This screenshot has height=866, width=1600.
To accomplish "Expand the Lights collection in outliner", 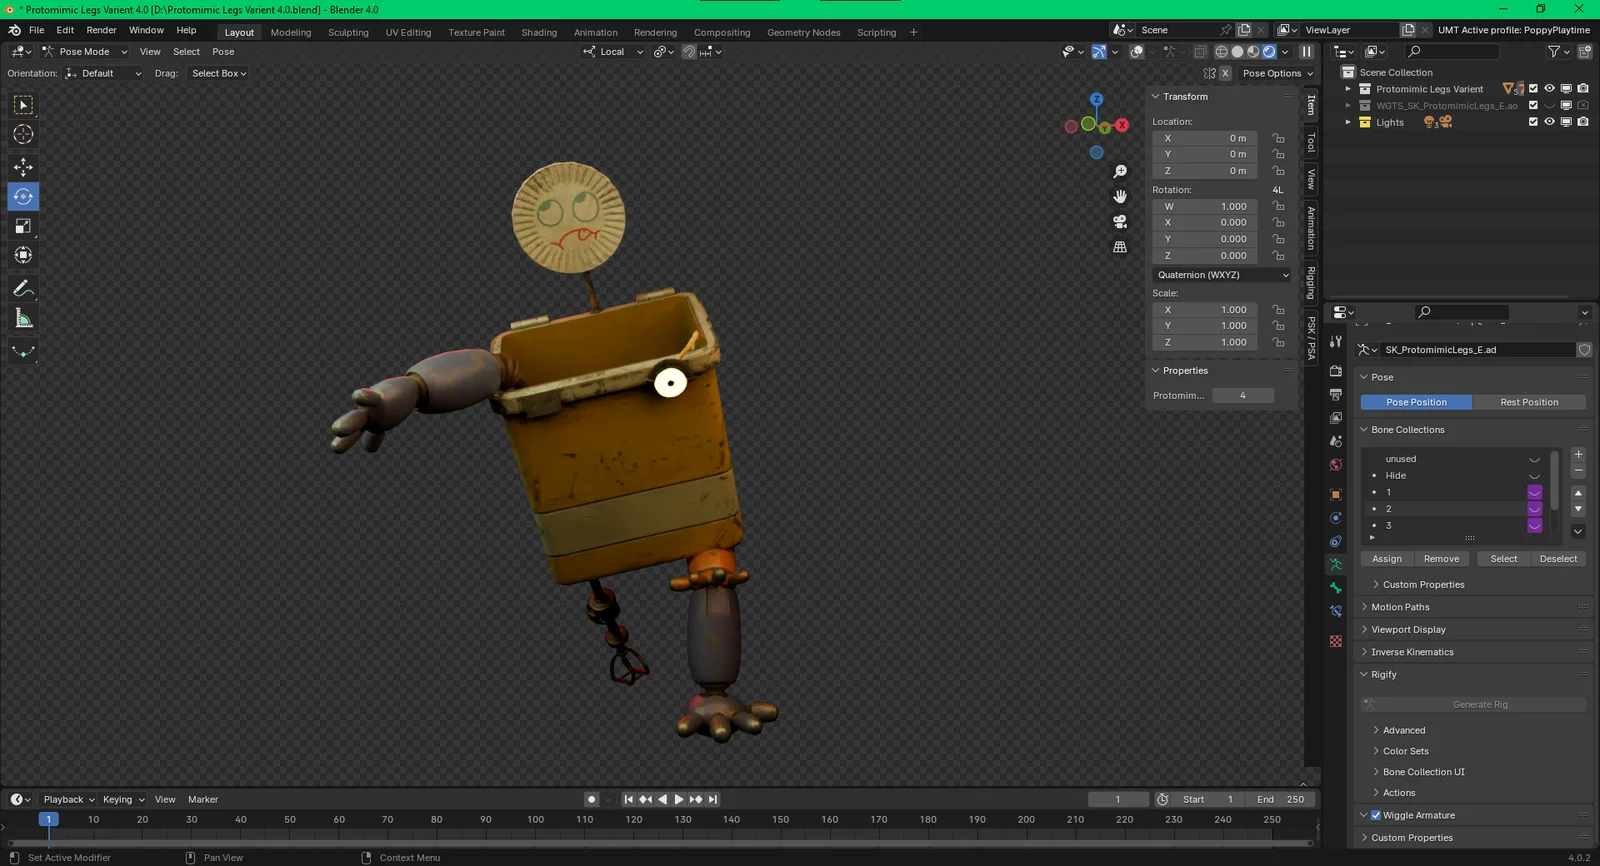I will [x=1348, y=122].
